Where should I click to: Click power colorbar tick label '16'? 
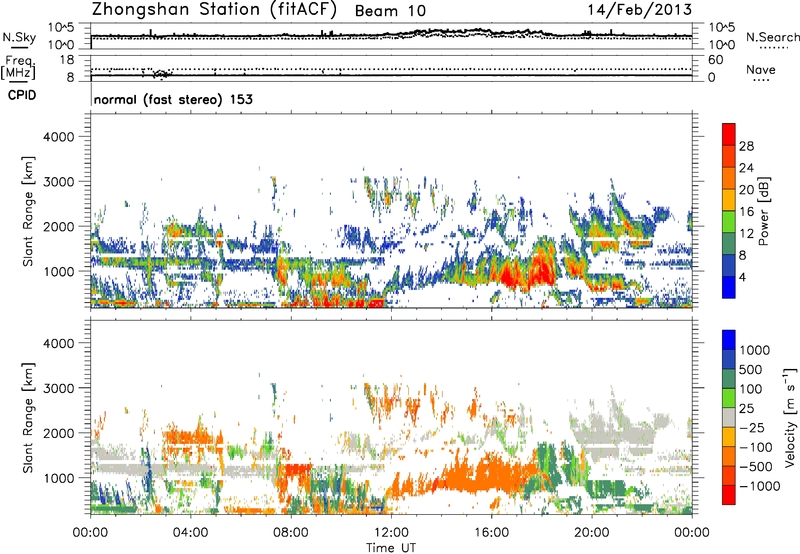point(746,212)
